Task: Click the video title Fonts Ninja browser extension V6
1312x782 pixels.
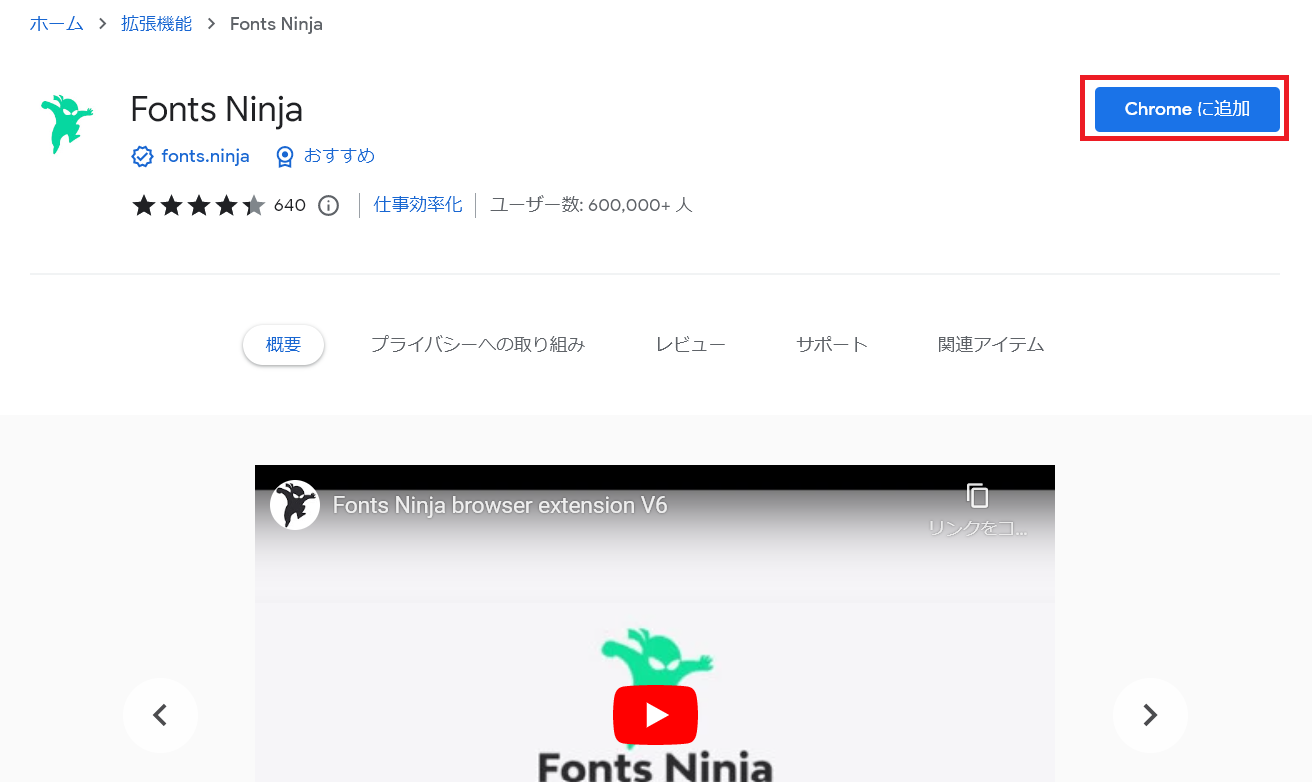Action: click(500, 505)
